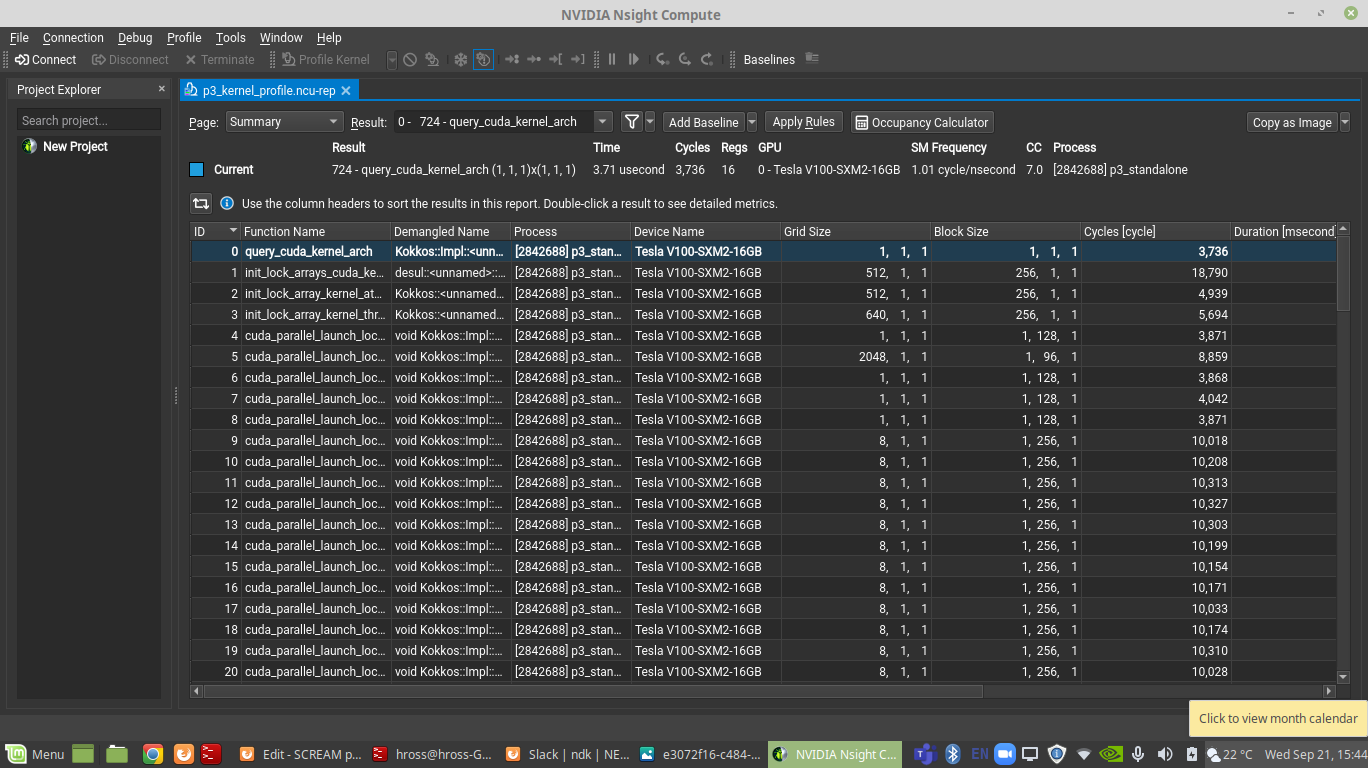This screenshot has width=1368, height=768.
Task: Click the Search project input field
Action: tap(88, 119)
